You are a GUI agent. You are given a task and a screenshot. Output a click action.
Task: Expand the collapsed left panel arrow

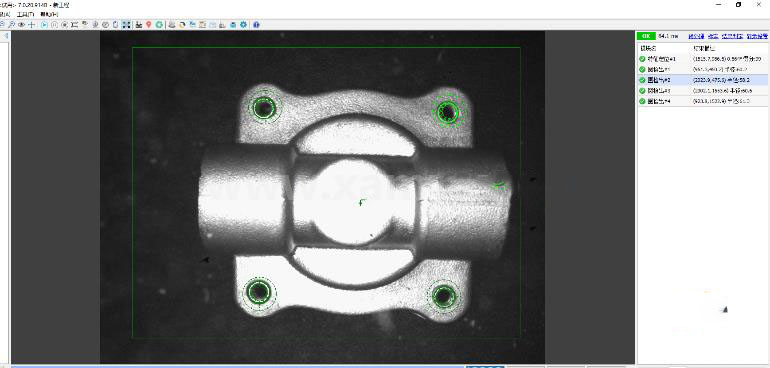(x=6, y=36)
